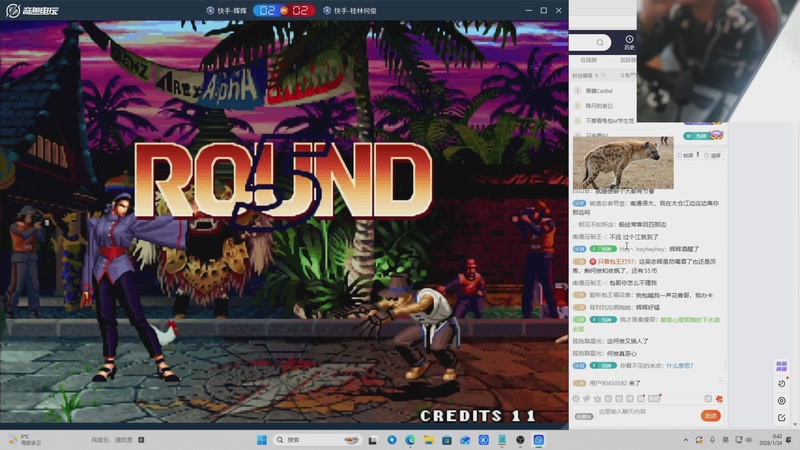Toggle the lock-screen checkbox below the medal

point(685,155)
